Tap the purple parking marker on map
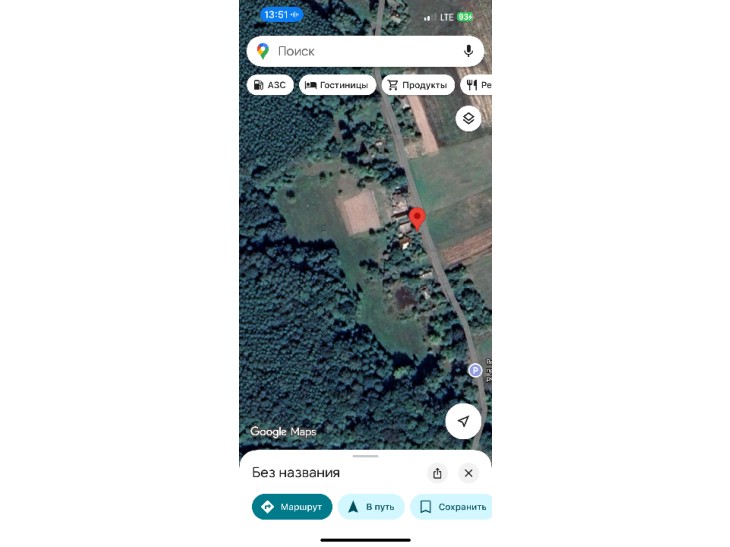The image size is (730, 547). click(x=475, y=371)
